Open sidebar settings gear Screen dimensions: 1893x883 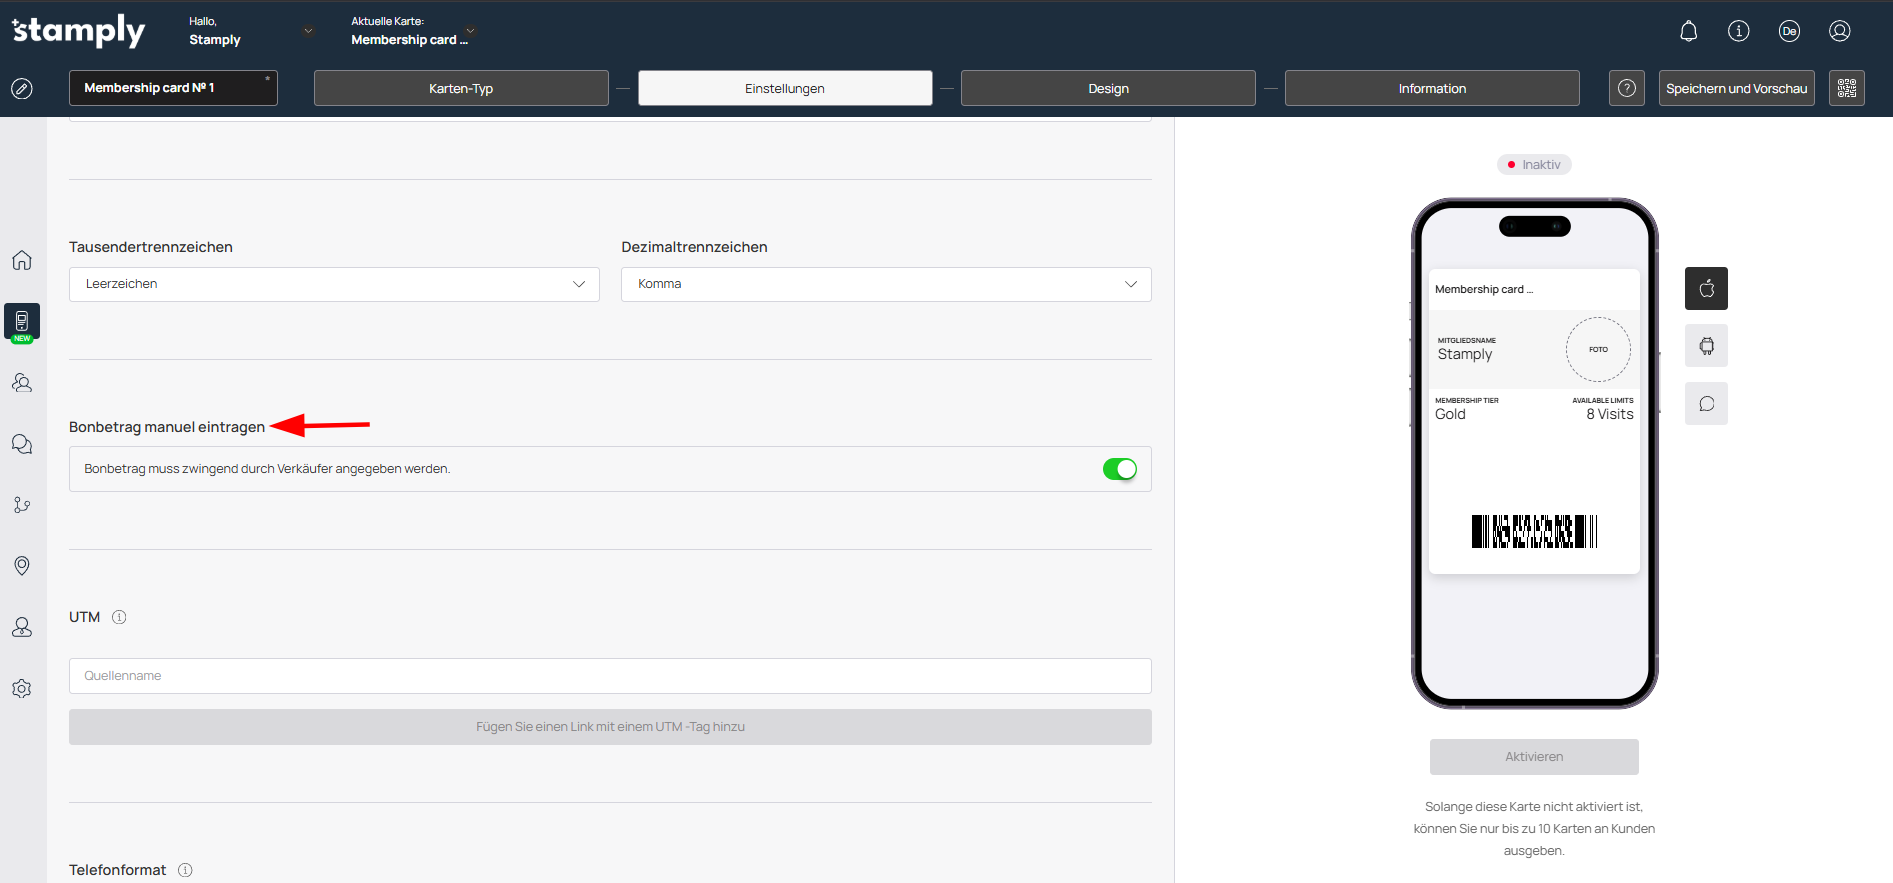pyautogui.click(x=22, y=689)
